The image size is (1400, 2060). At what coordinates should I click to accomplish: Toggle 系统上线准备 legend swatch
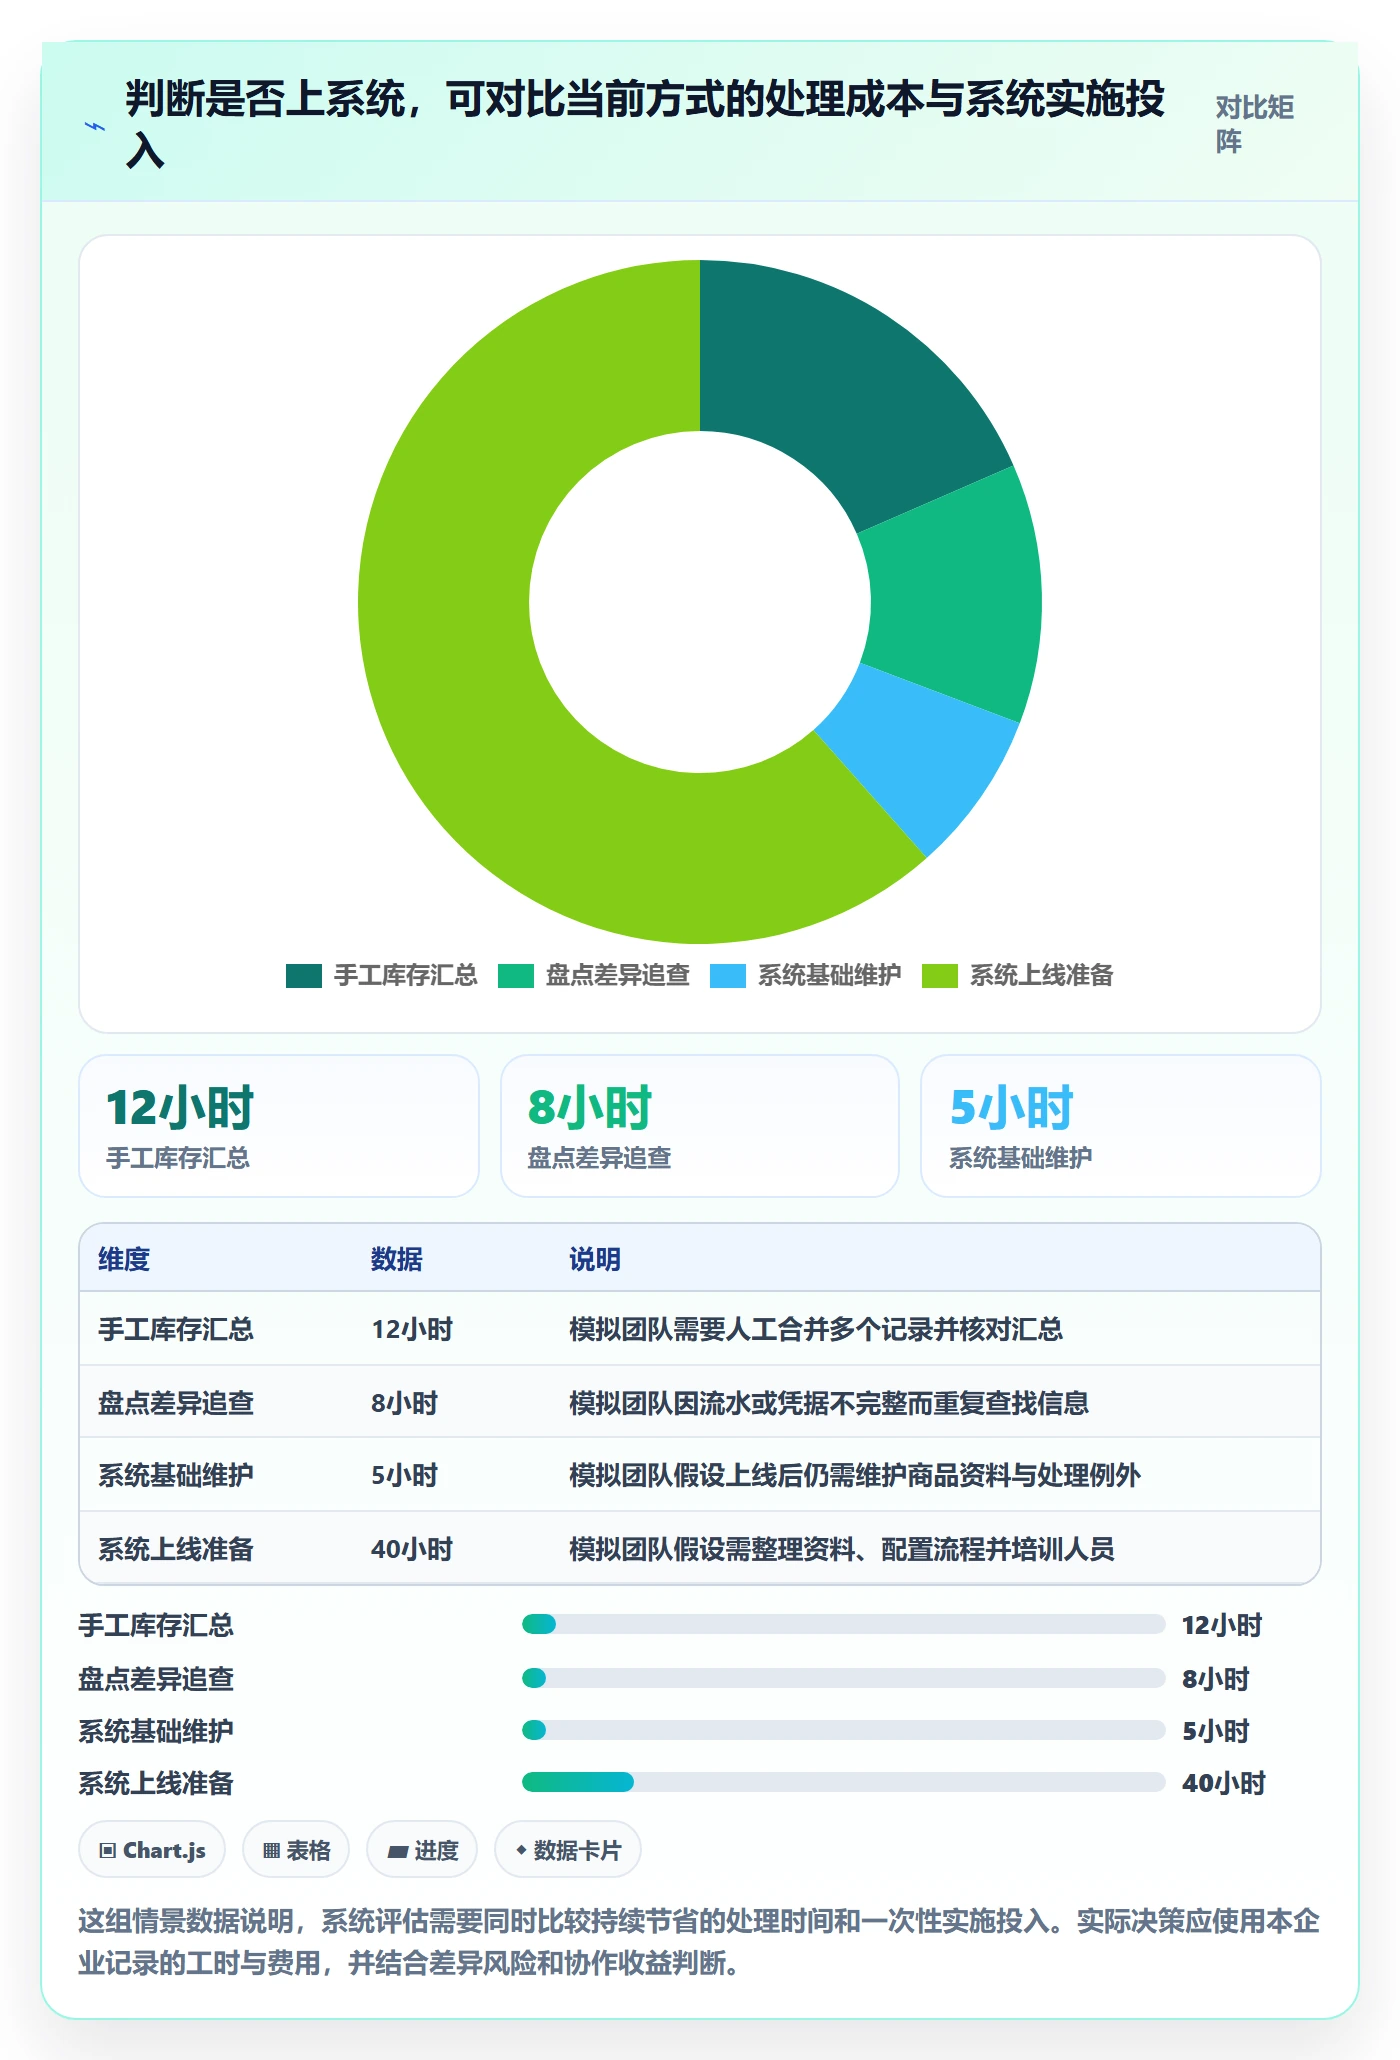[x=940, y=975]
